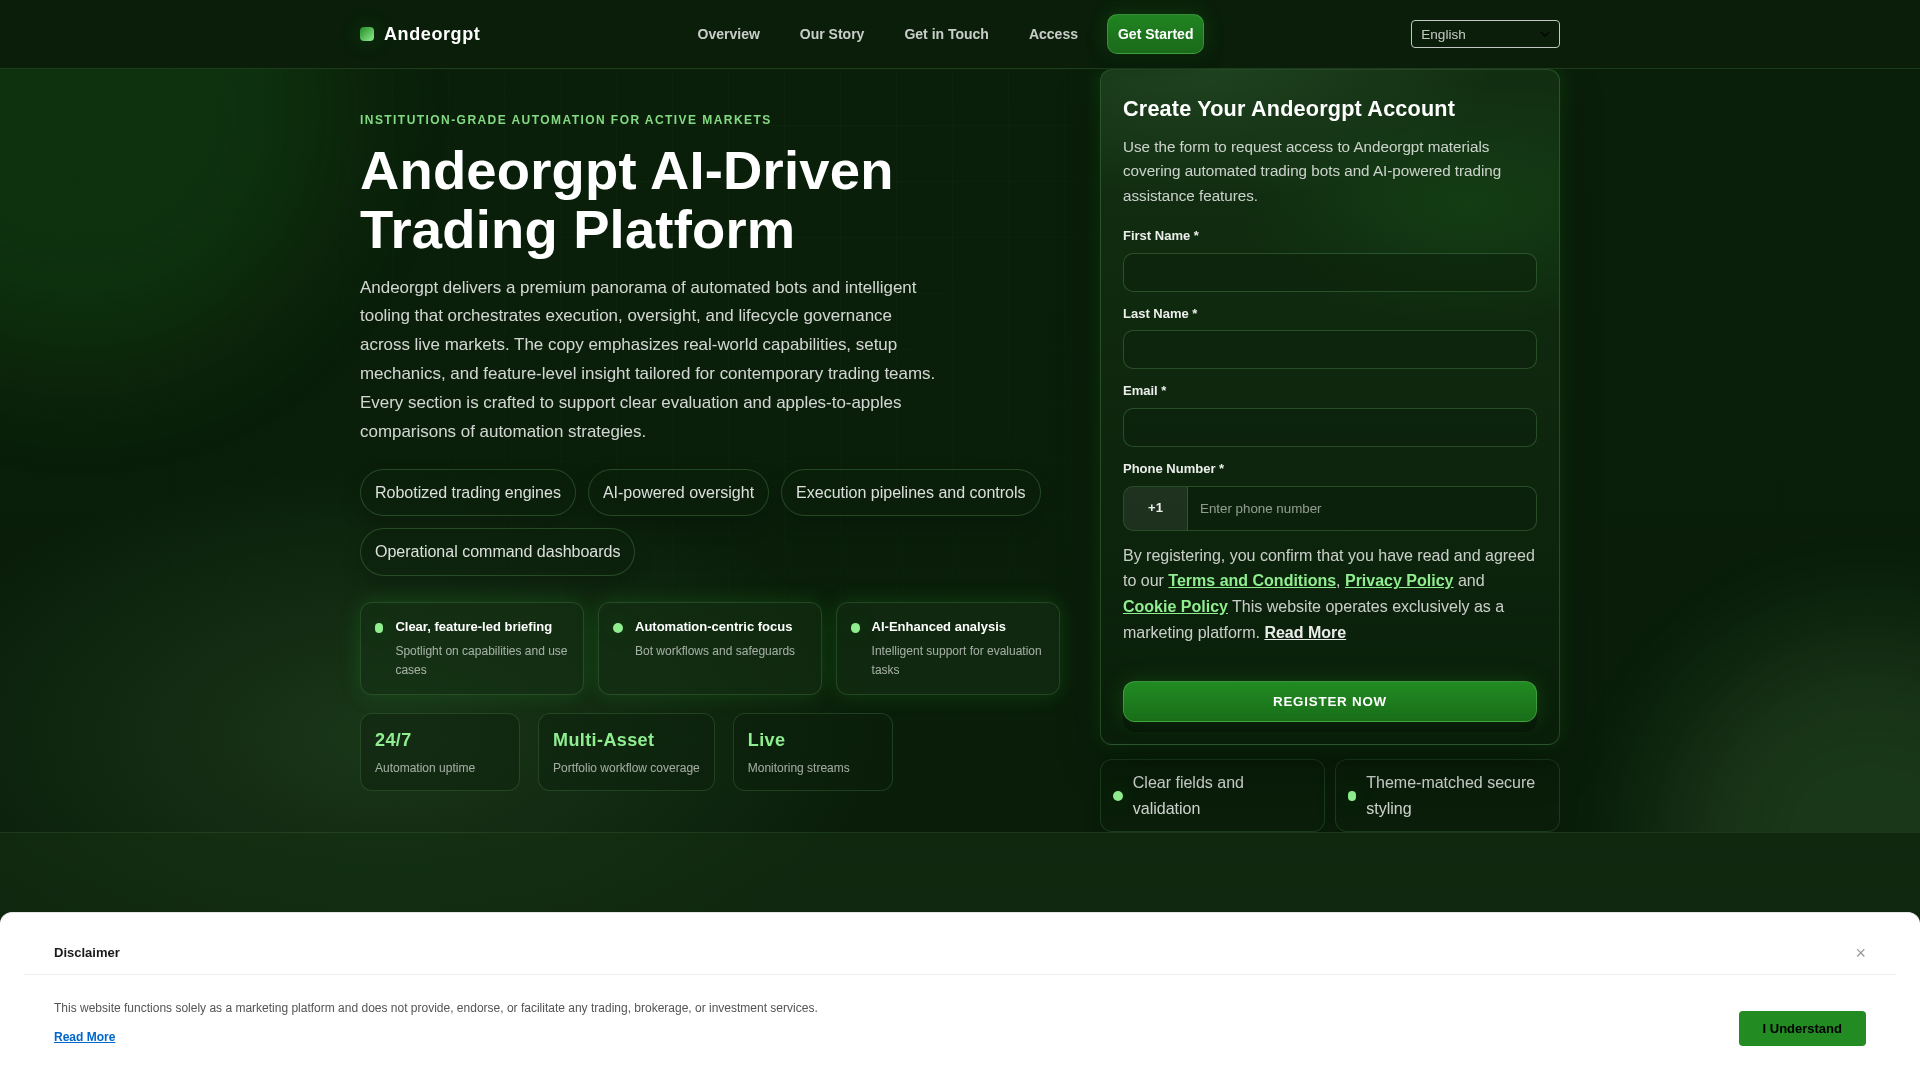Click the Phone Number * label
Screen dimensions: 1920x1080
tap(1173, 469)
